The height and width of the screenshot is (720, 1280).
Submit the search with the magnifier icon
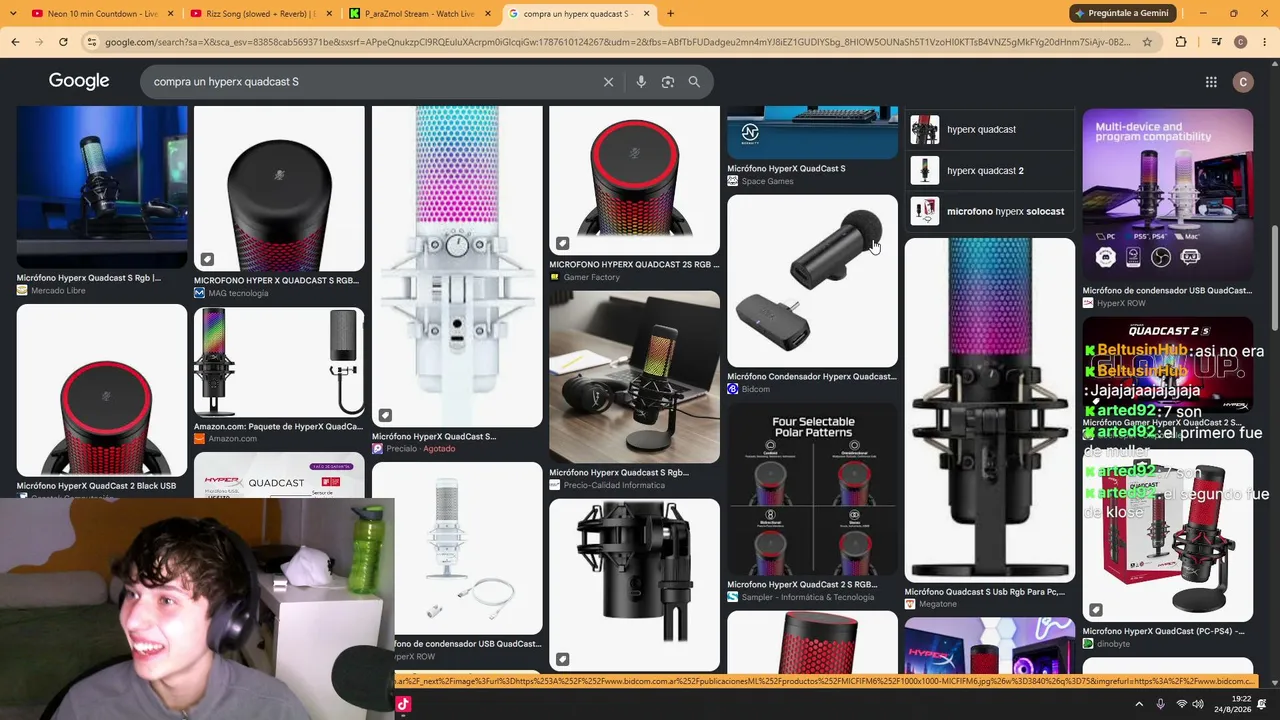coord(694,82)
